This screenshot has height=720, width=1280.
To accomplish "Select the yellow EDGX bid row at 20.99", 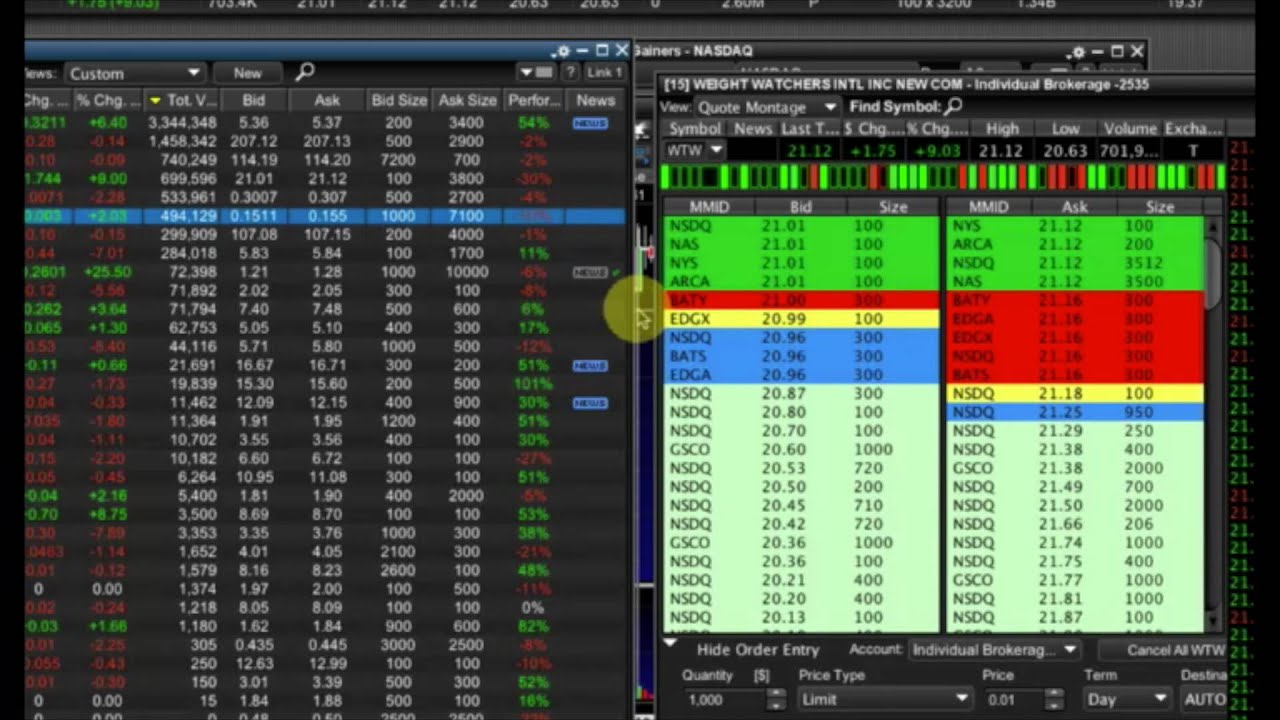I will [x=801, y=319].
